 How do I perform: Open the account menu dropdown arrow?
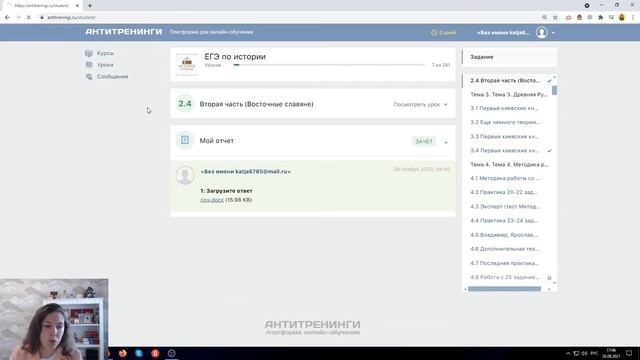click(553, 33)
